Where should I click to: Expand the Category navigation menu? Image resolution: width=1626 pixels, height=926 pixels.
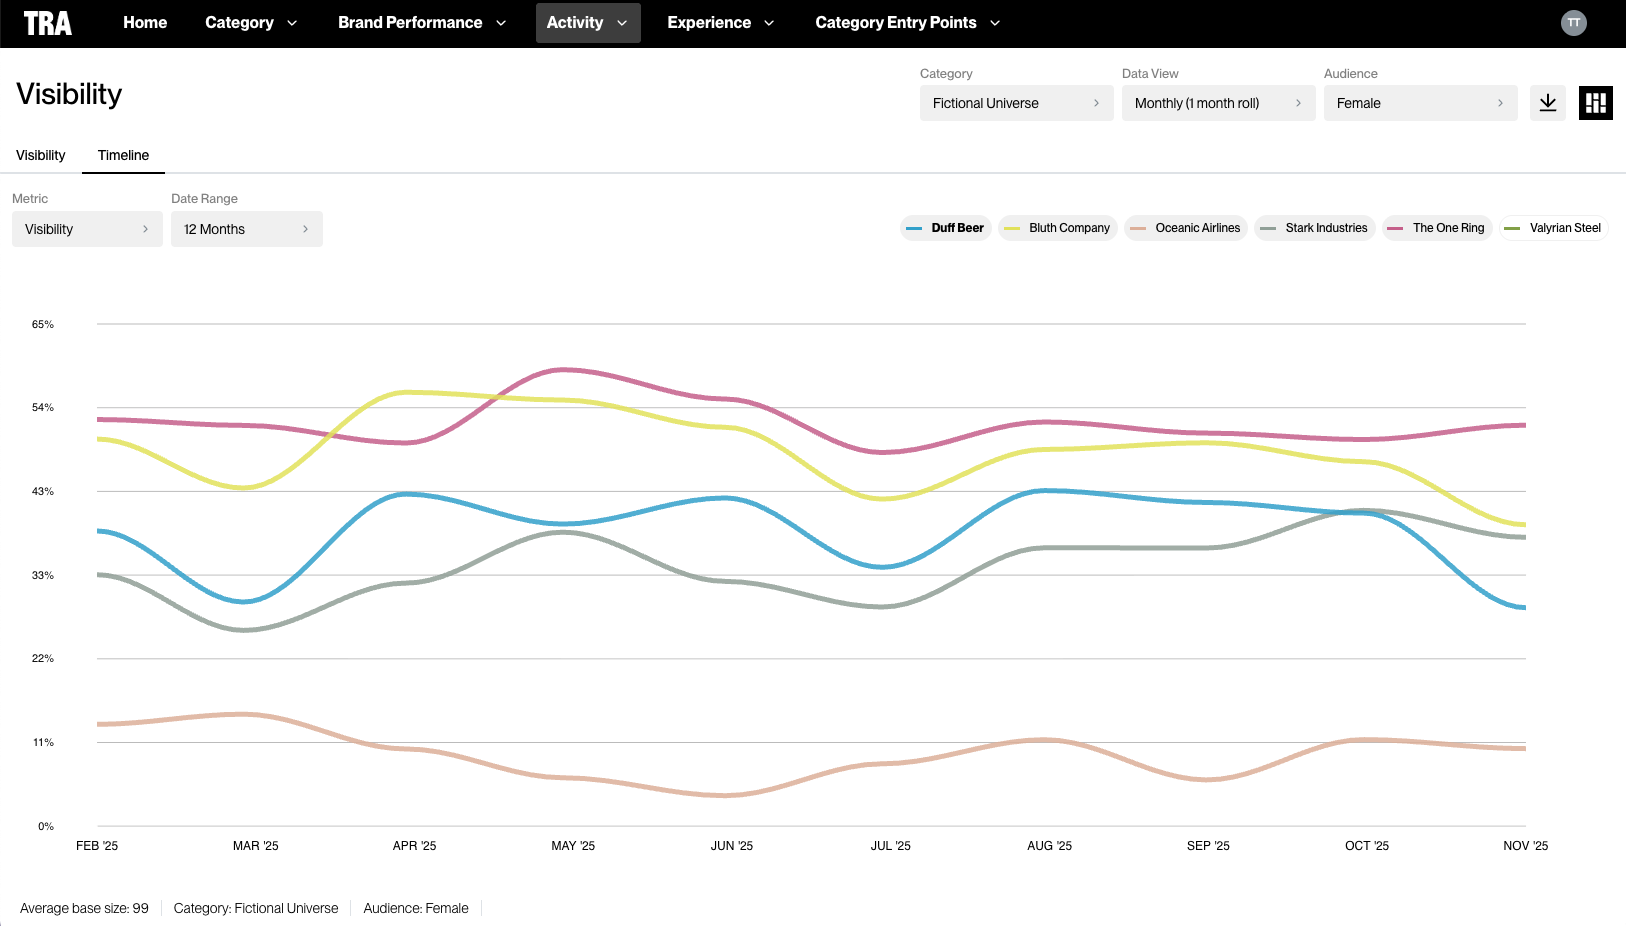(x=251, y=23)
